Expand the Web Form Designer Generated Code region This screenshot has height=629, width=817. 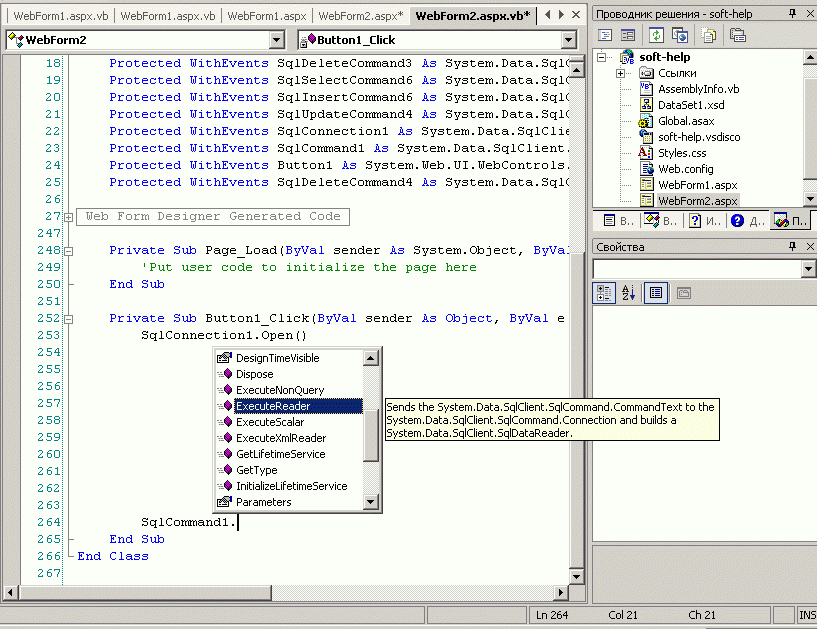(x=68, y=217)
